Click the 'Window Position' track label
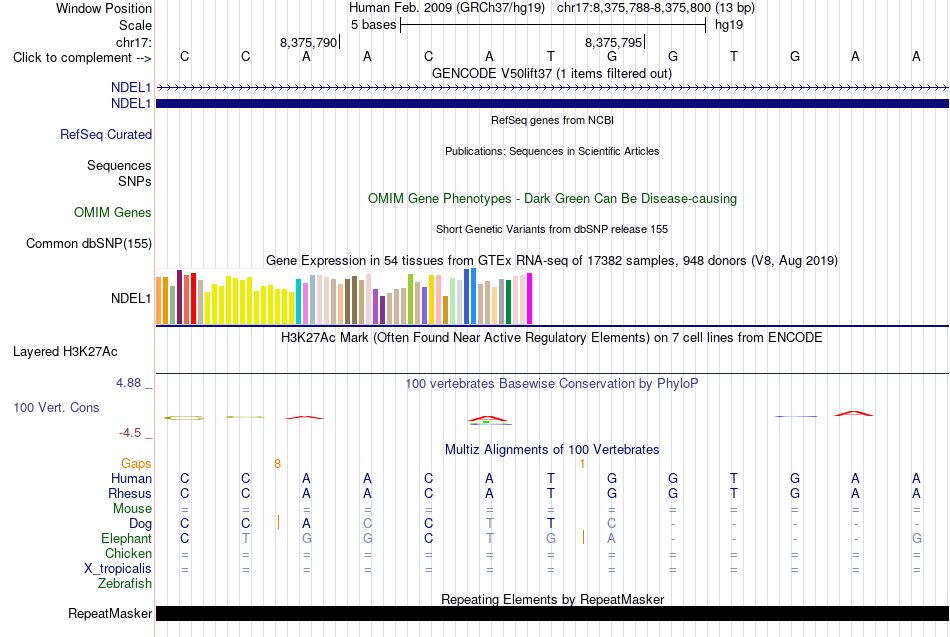 (x=104, y=8)
